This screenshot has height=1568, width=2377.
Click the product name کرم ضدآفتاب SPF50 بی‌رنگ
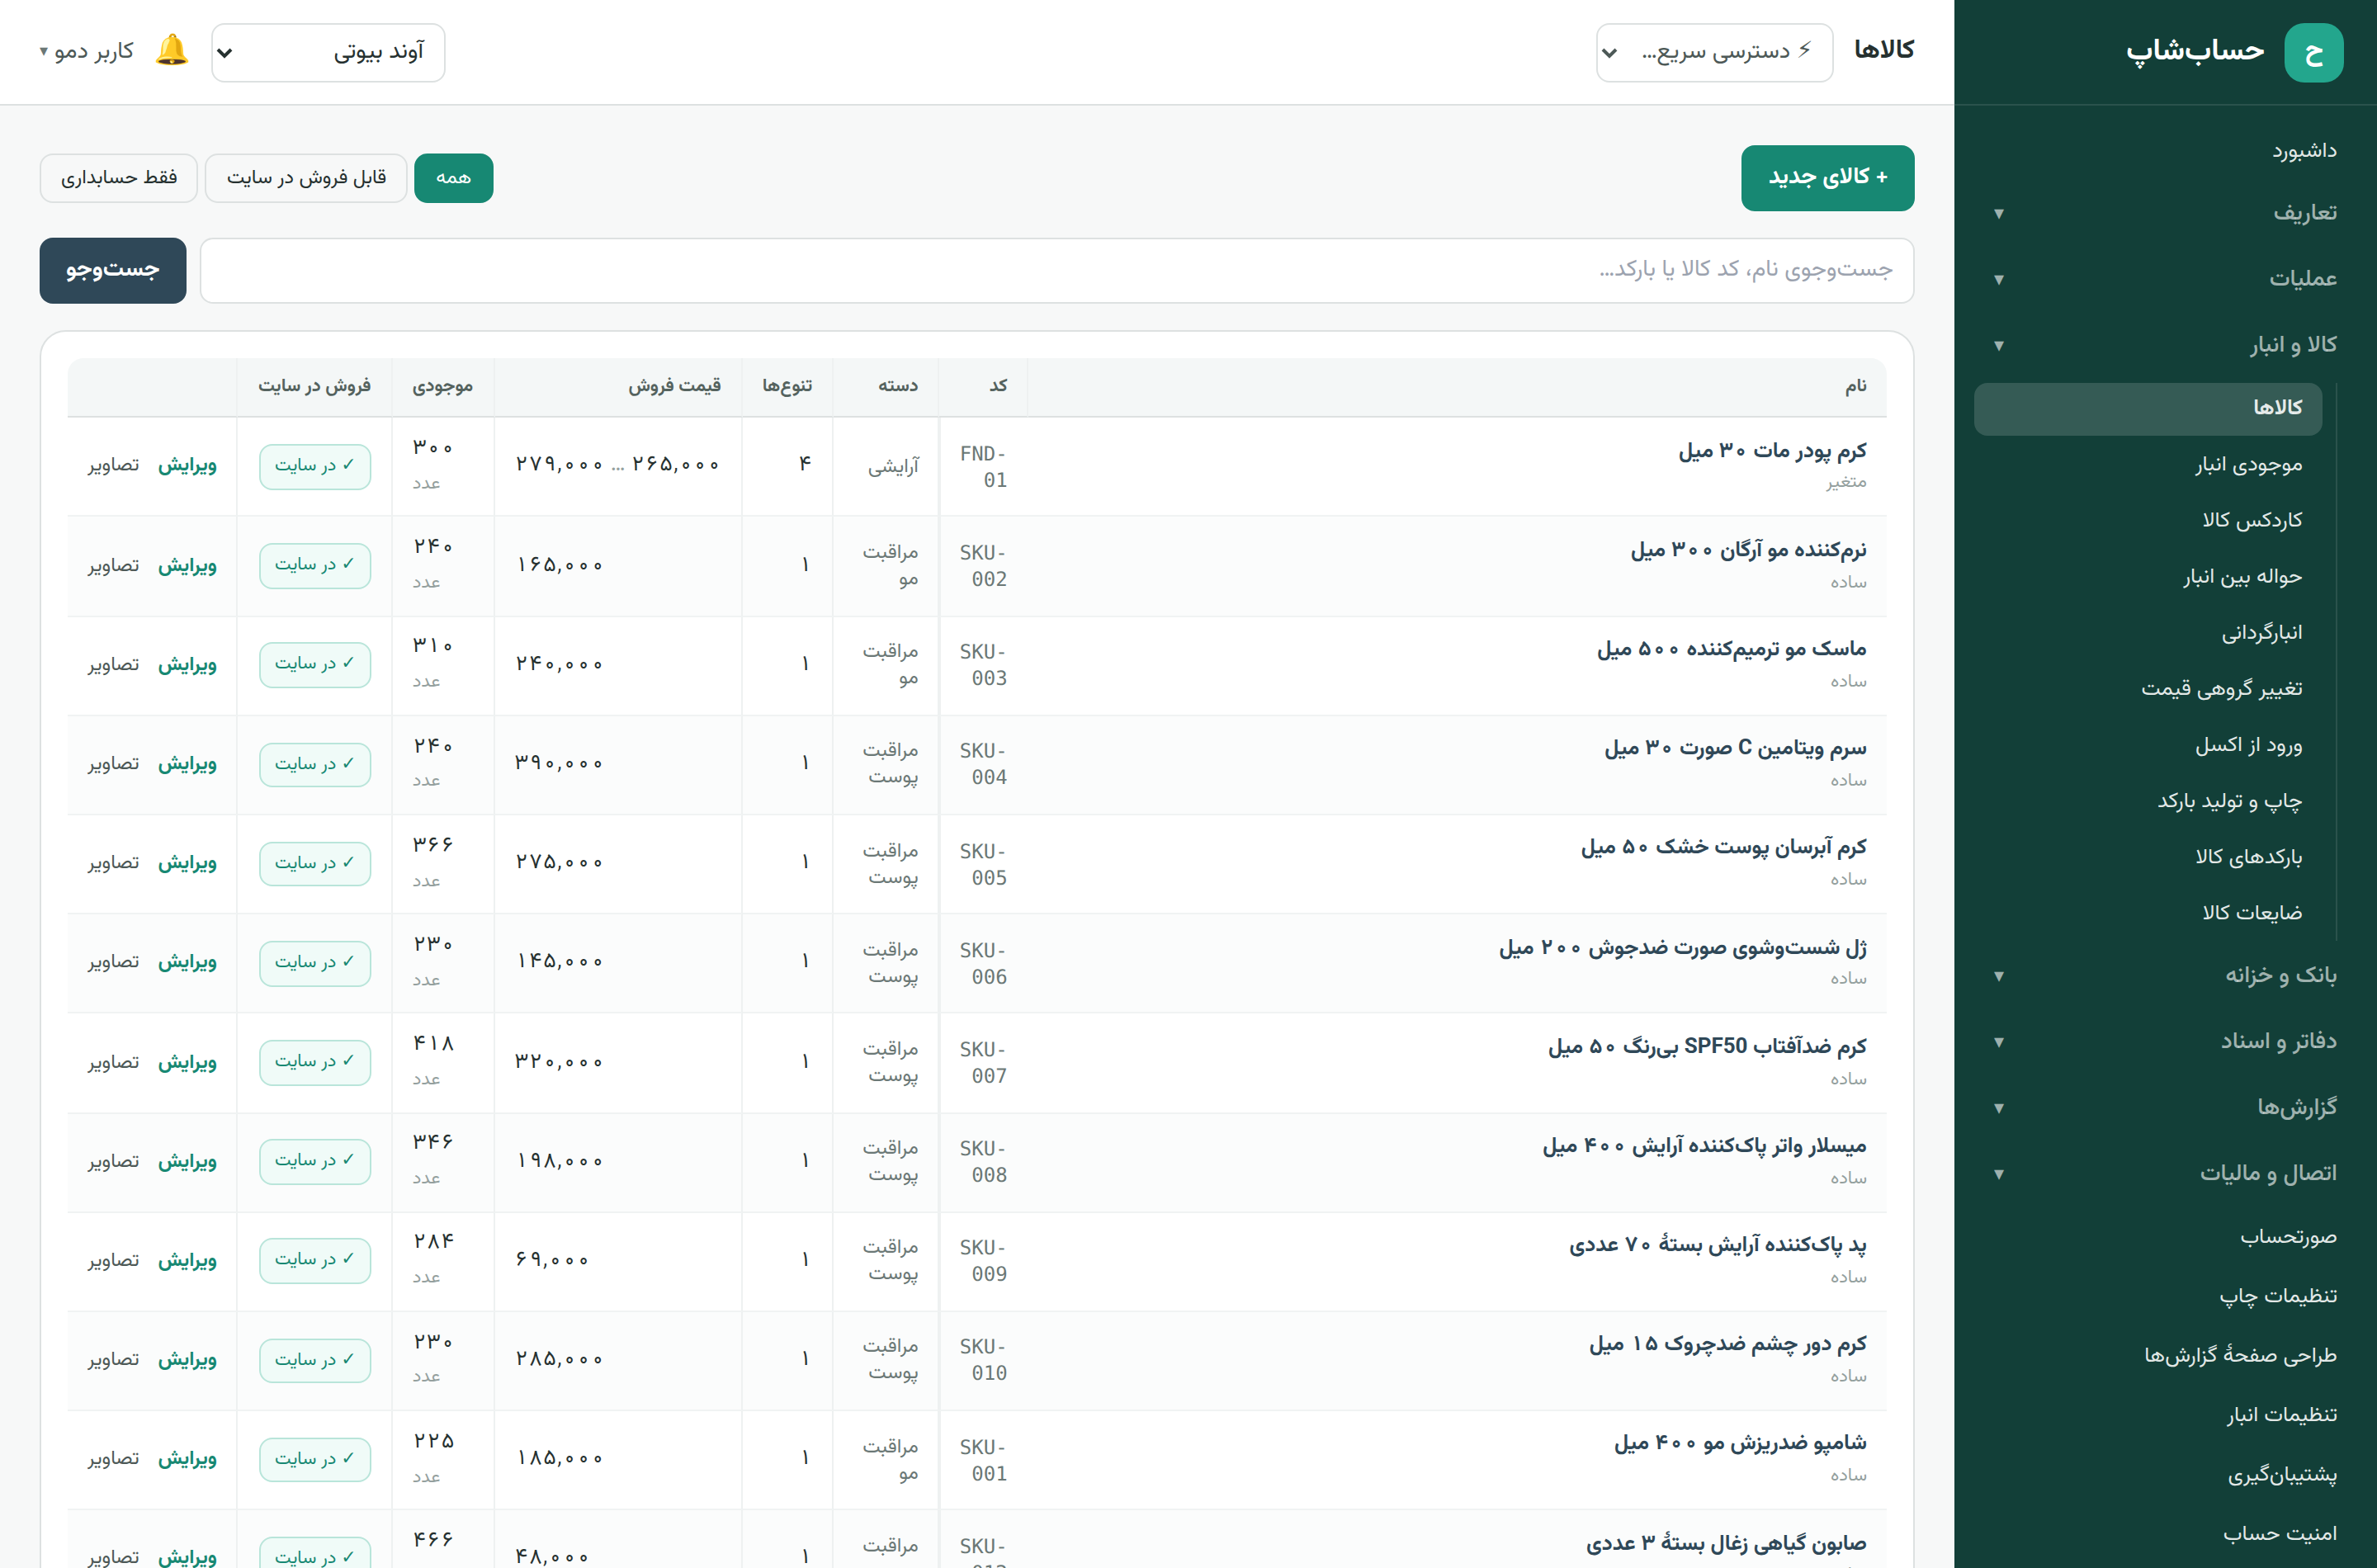(x=1707, y=1046)
